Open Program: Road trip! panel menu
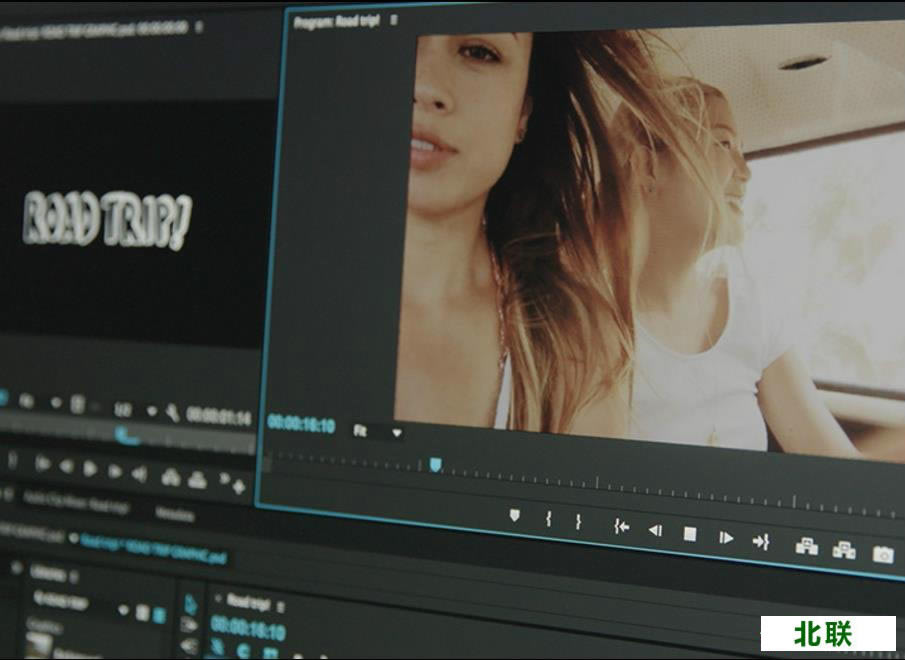This screenshot has width=905, height=660. tap(394, 20)
